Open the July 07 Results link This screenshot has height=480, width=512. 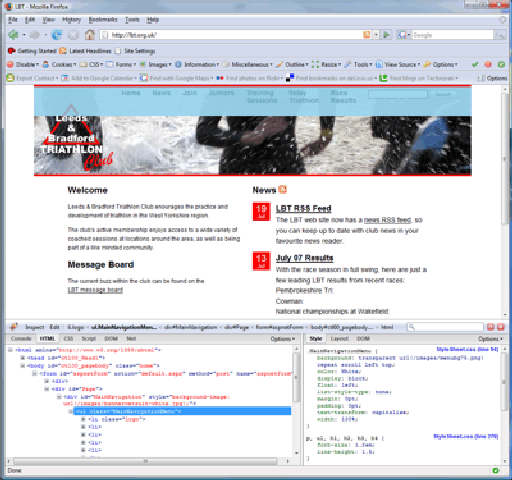(304, 258)
